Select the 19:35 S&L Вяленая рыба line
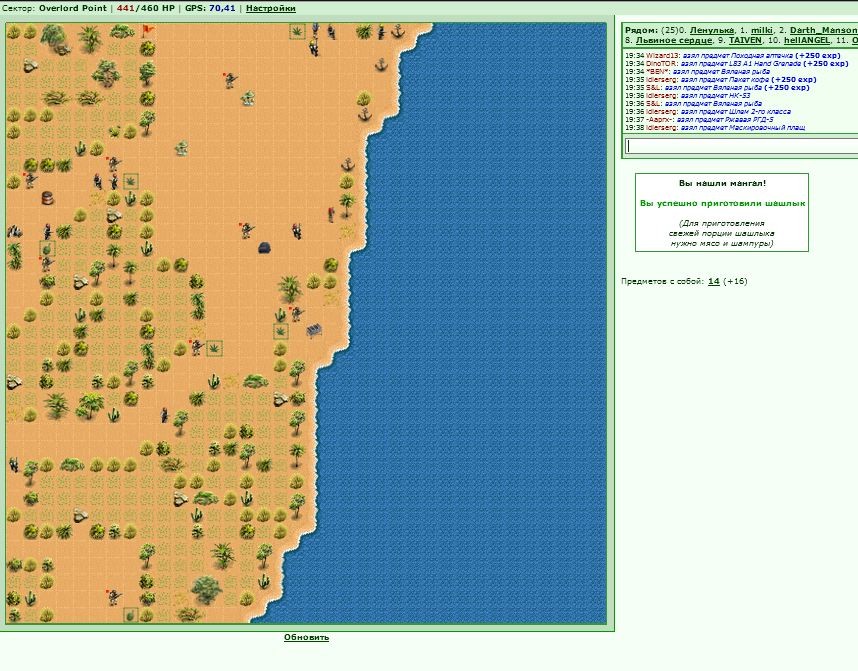 coord(717,88)
